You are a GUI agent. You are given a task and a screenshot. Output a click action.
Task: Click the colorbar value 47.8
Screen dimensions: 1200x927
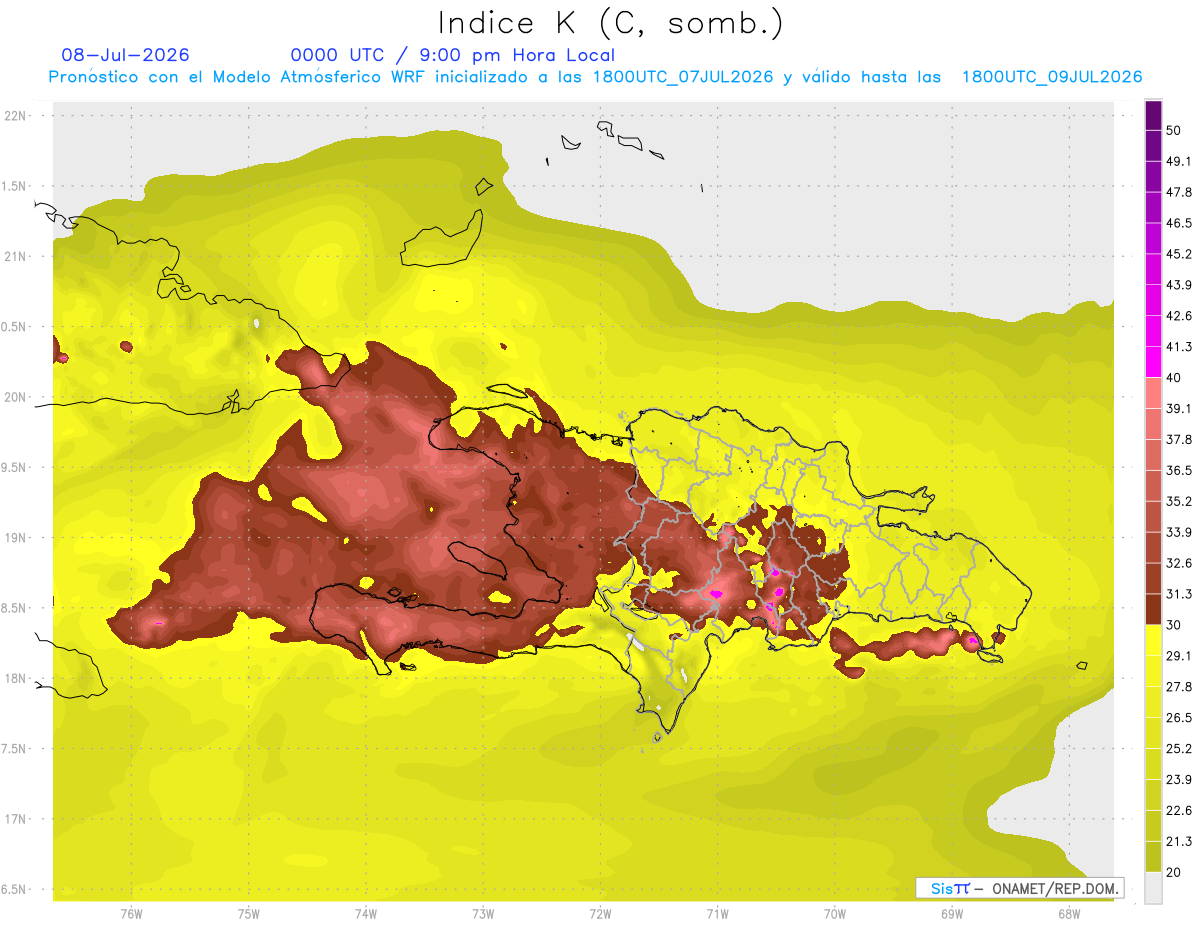[1178, 192]
